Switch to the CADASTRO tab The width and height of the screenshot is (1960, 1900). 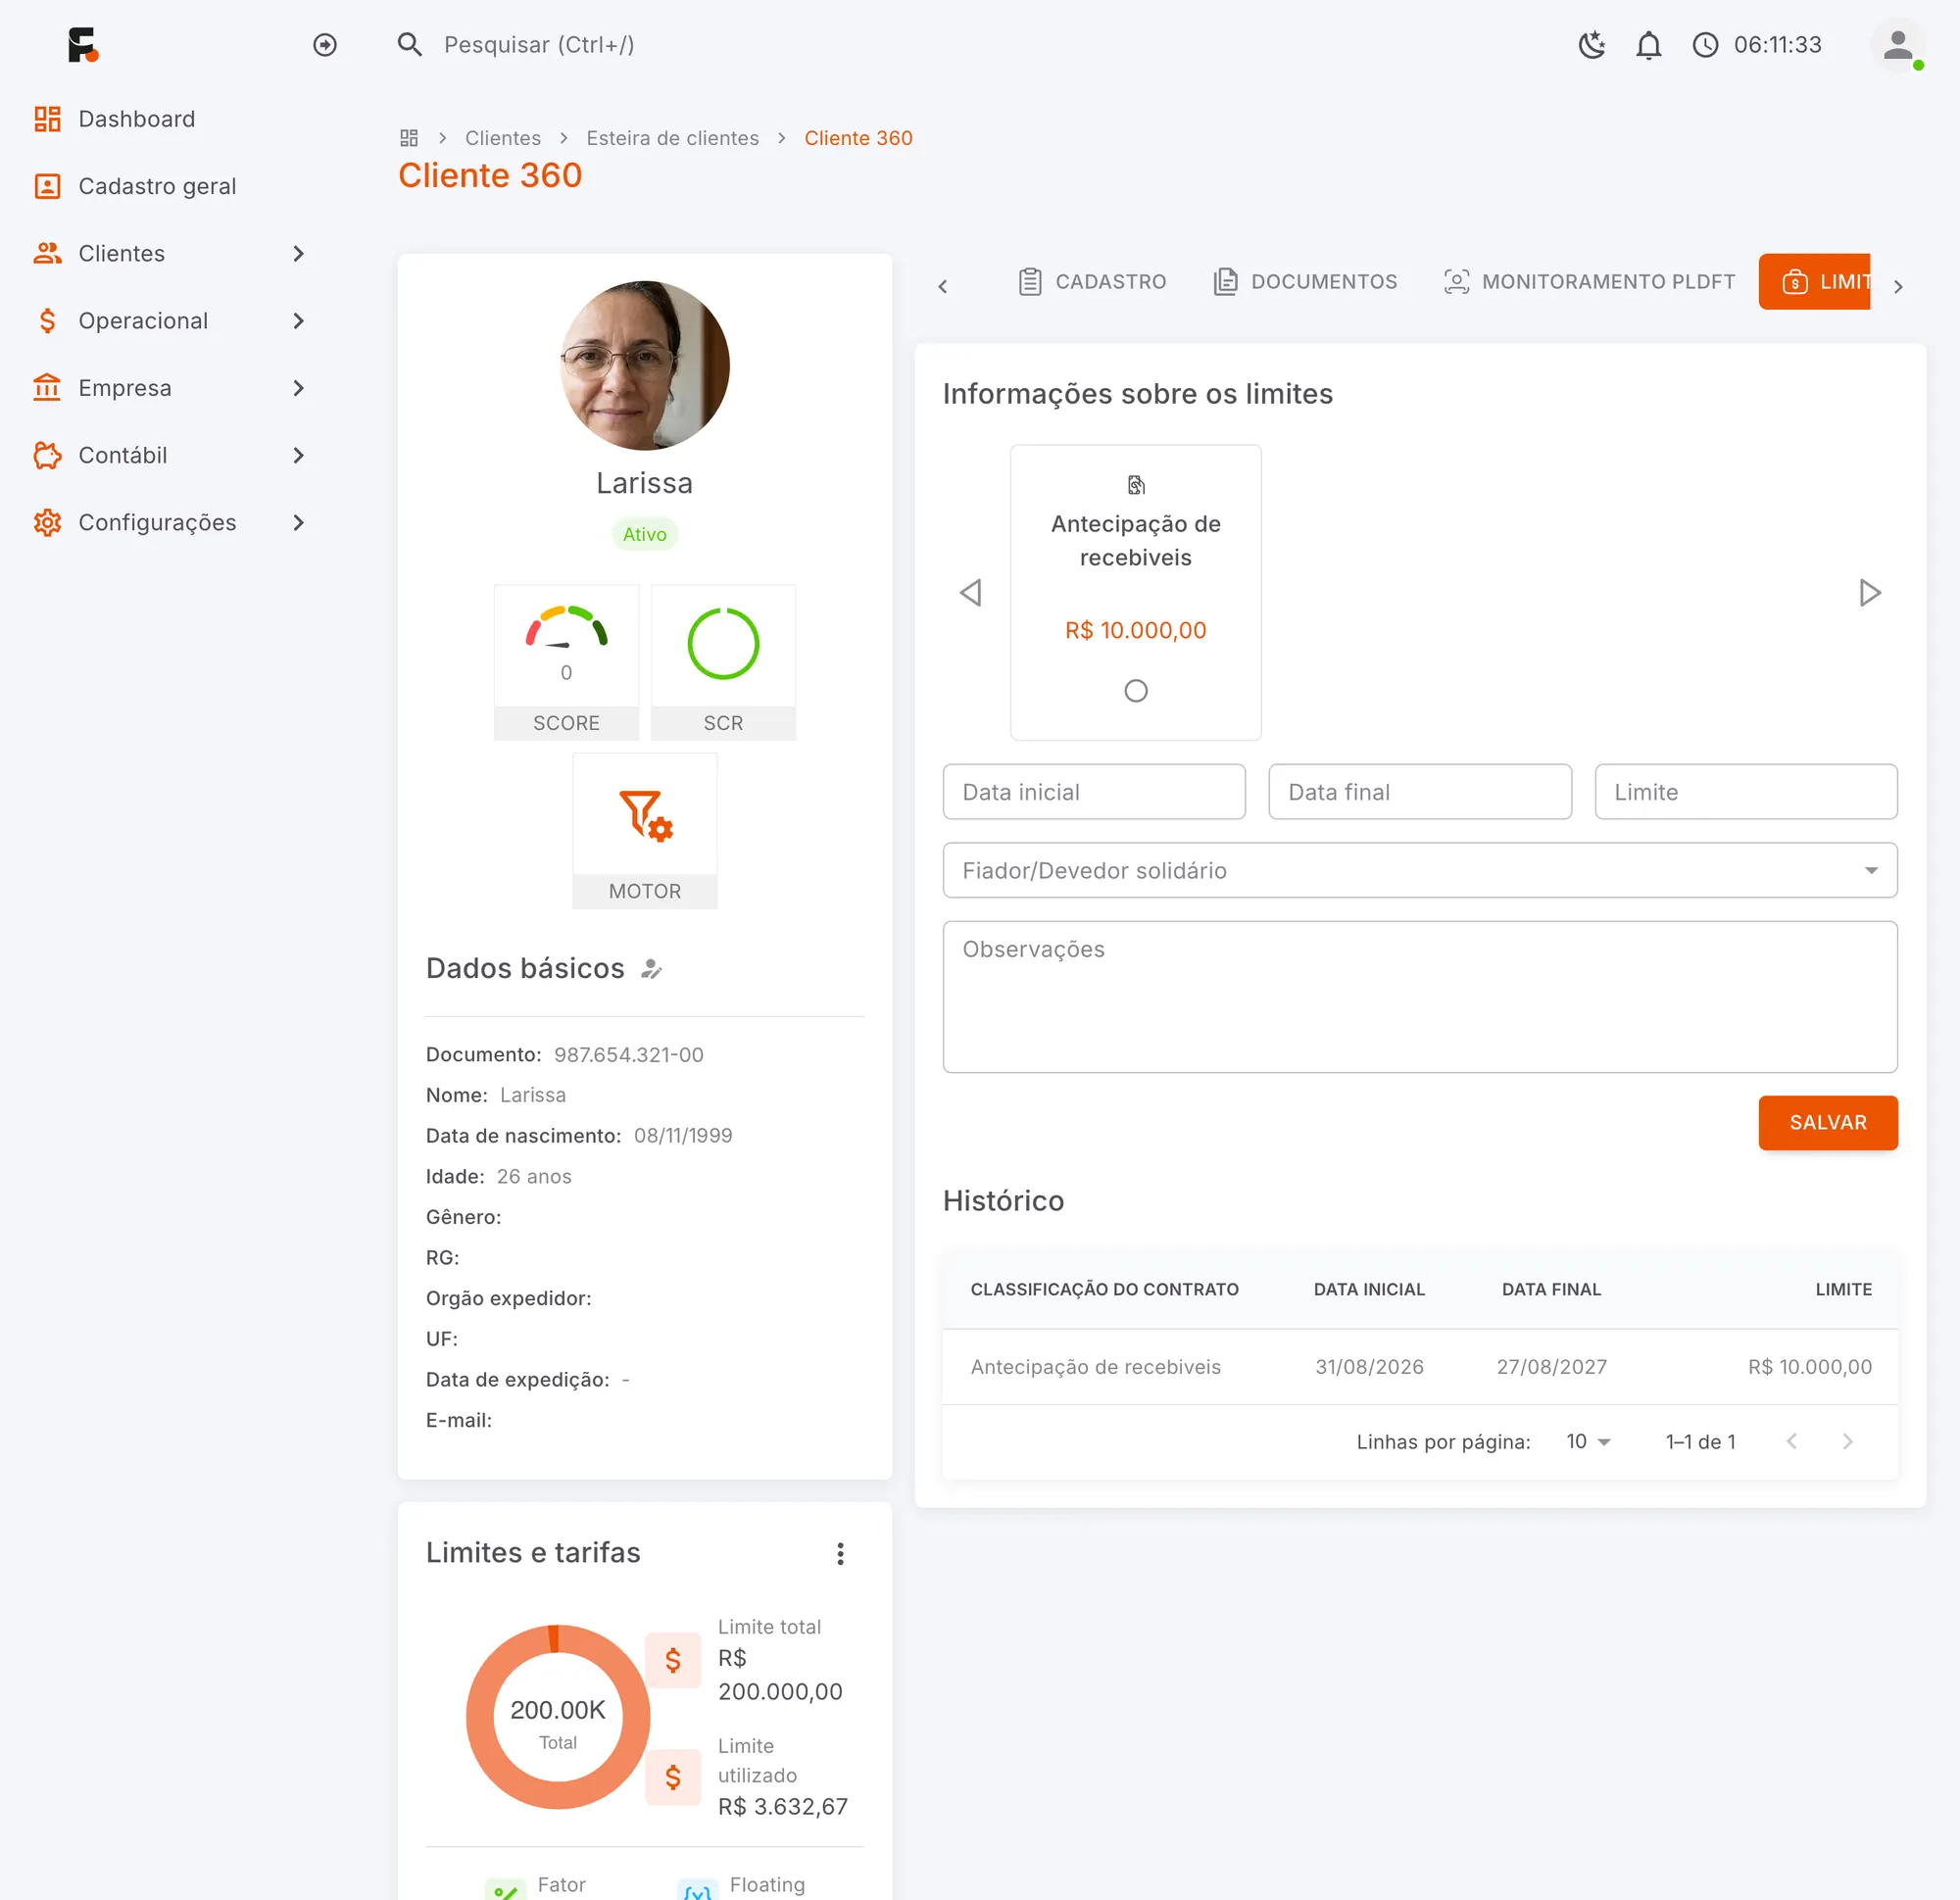1092,282
